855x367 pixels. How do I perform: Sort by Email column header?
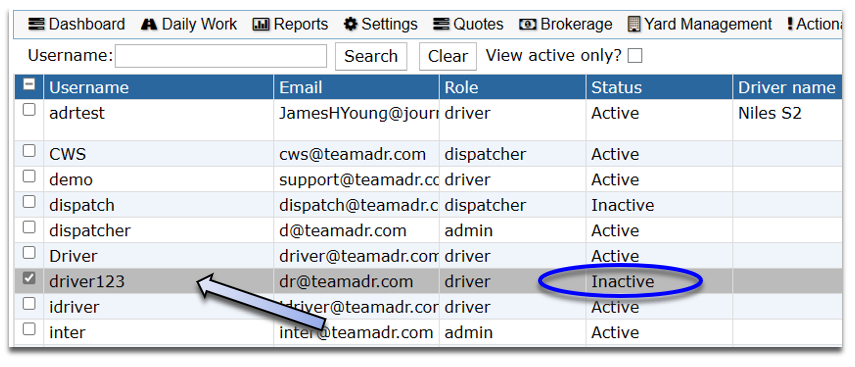click(357, 87)
